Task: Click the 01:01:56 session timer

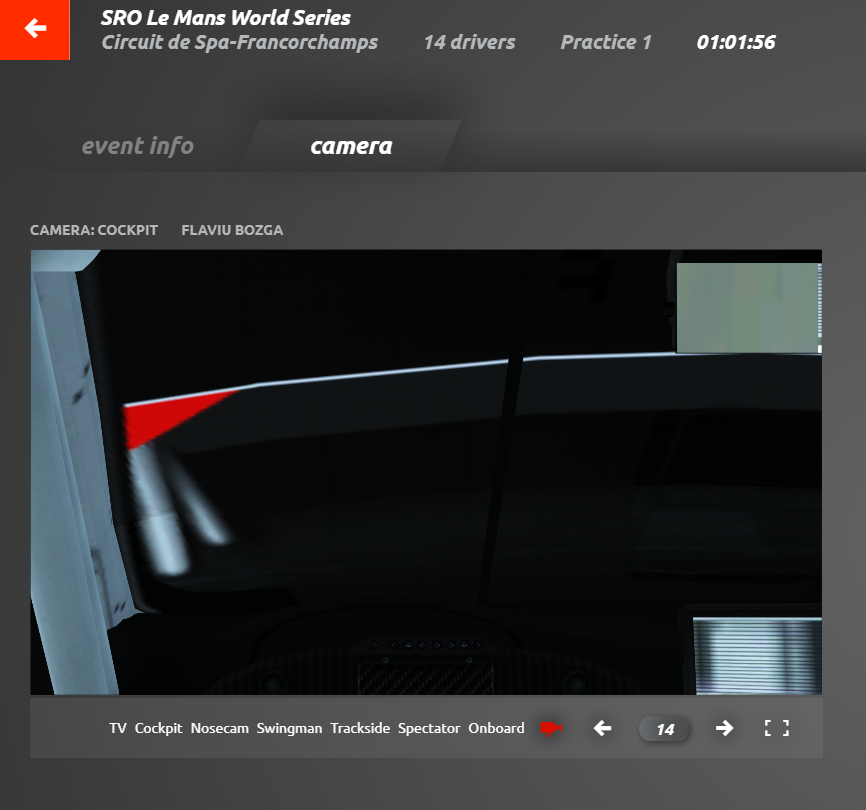Action: pos(736,42)
